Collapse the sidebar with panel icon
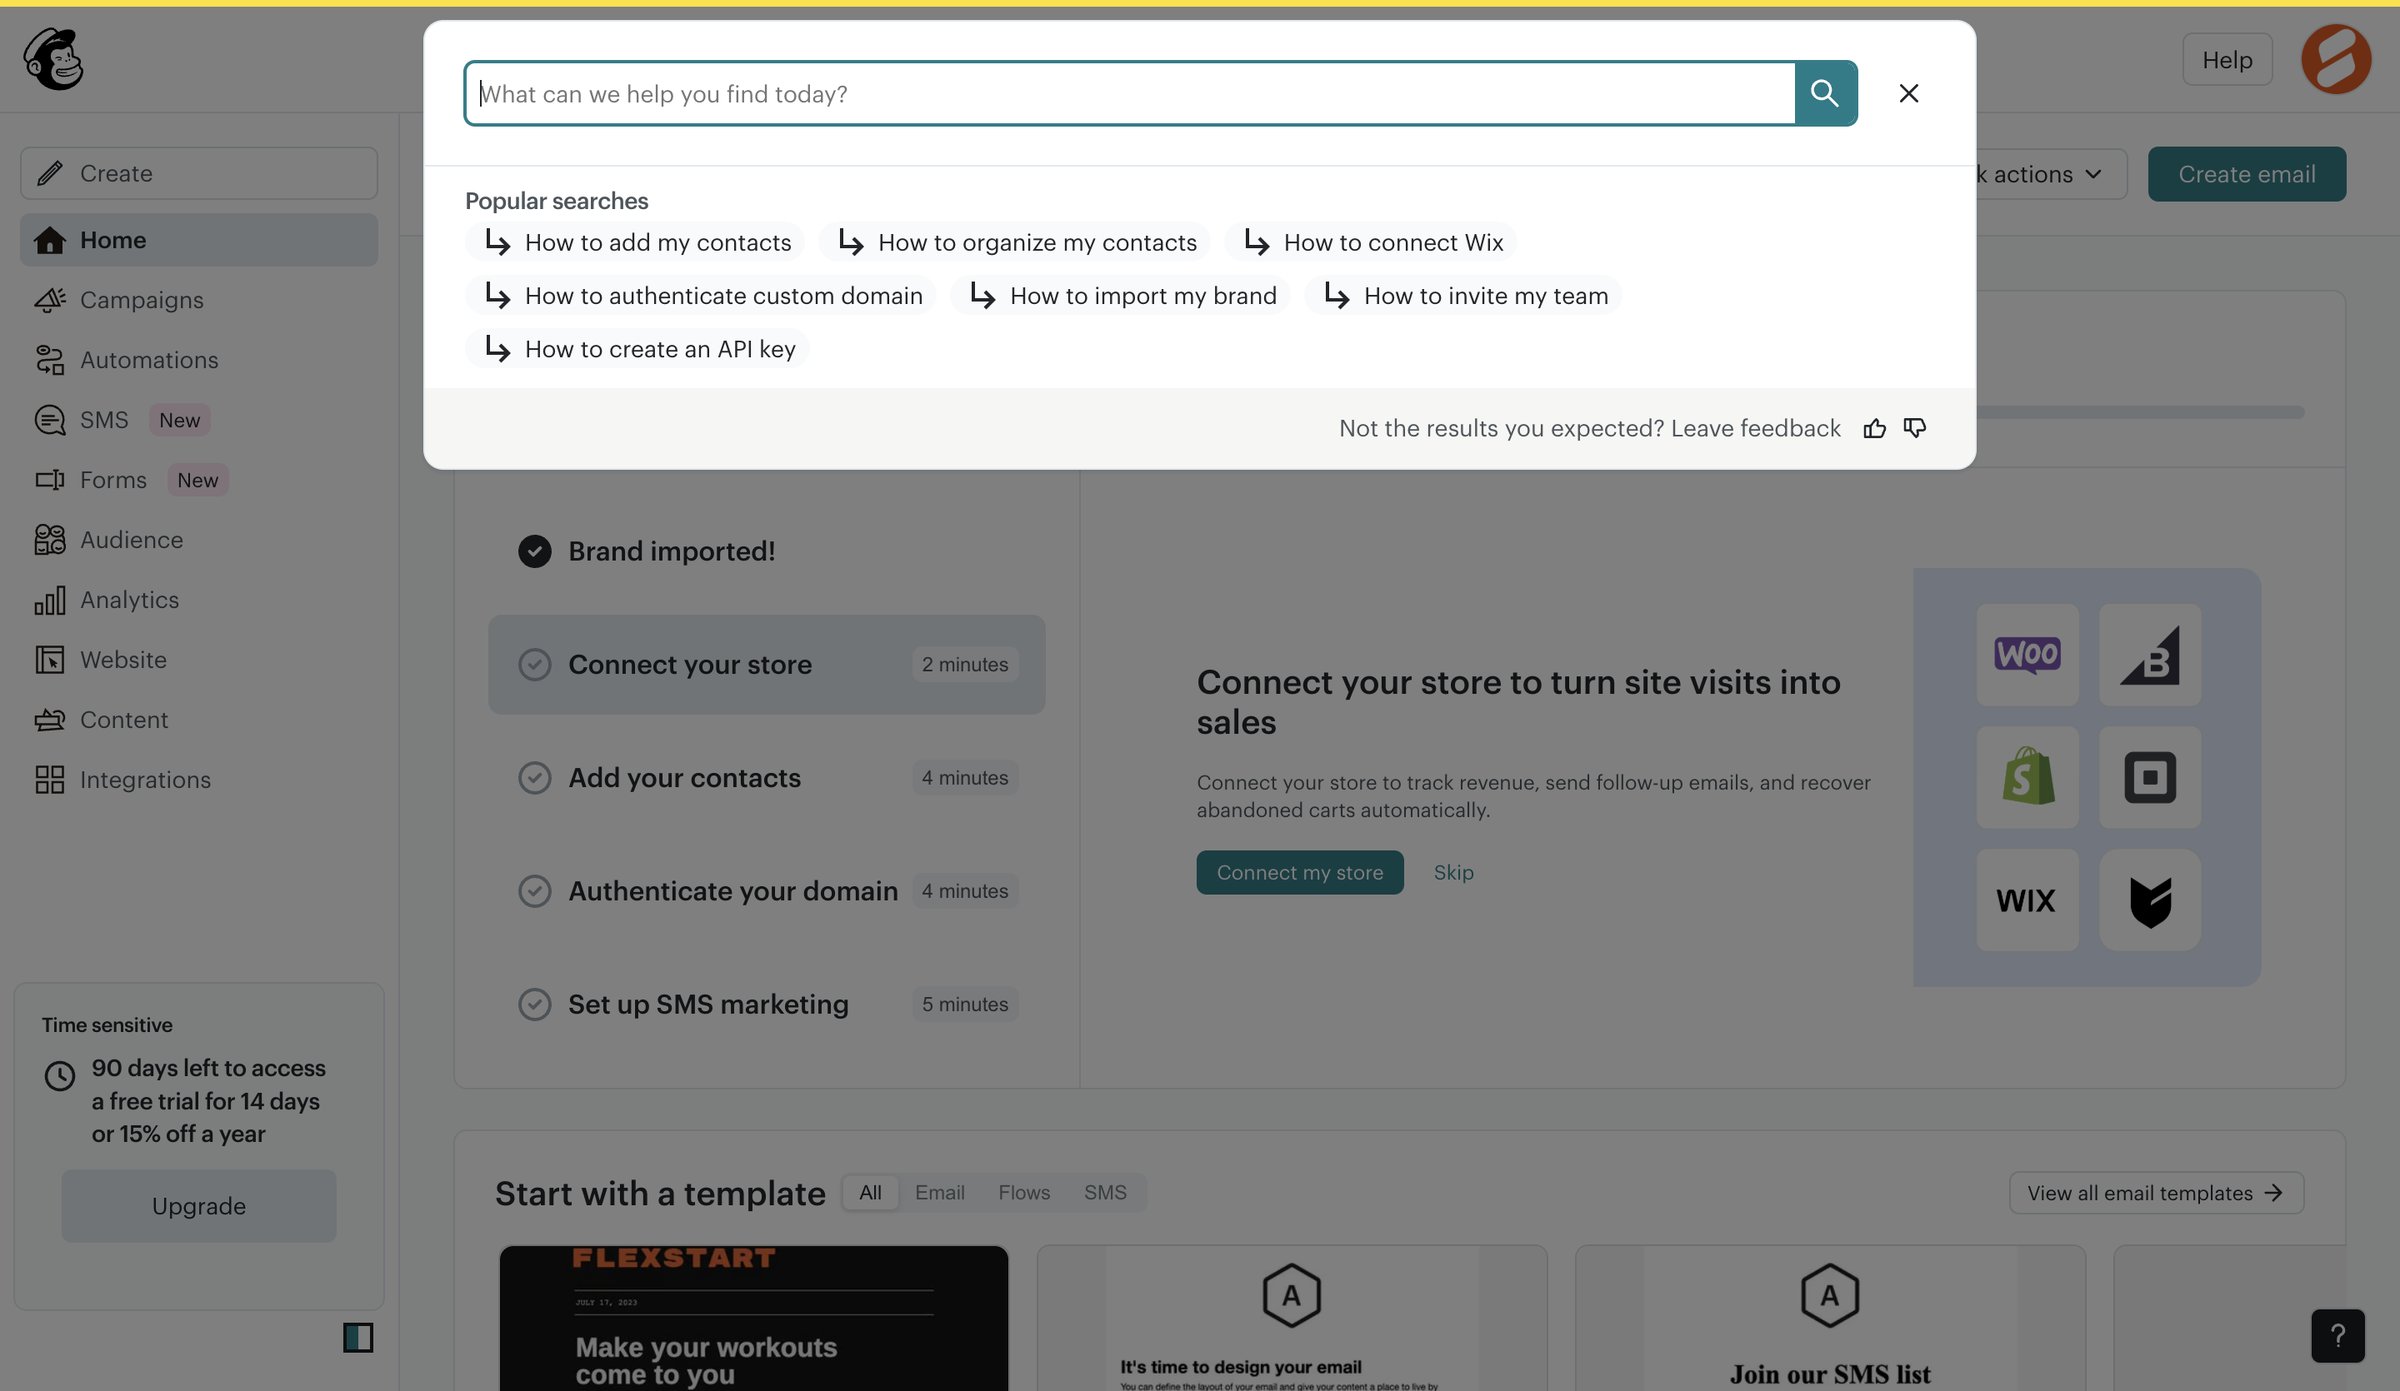The height and width of the screenshot is (1391, 2400). point(358,1337)
